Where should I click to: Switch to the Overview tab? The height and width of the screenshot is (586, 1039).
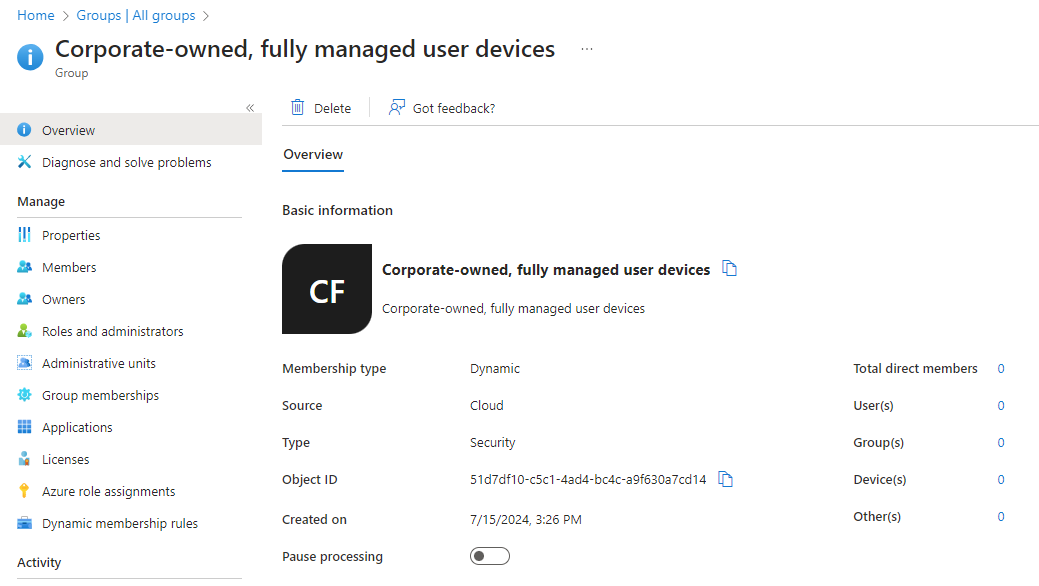pos(312,154)
